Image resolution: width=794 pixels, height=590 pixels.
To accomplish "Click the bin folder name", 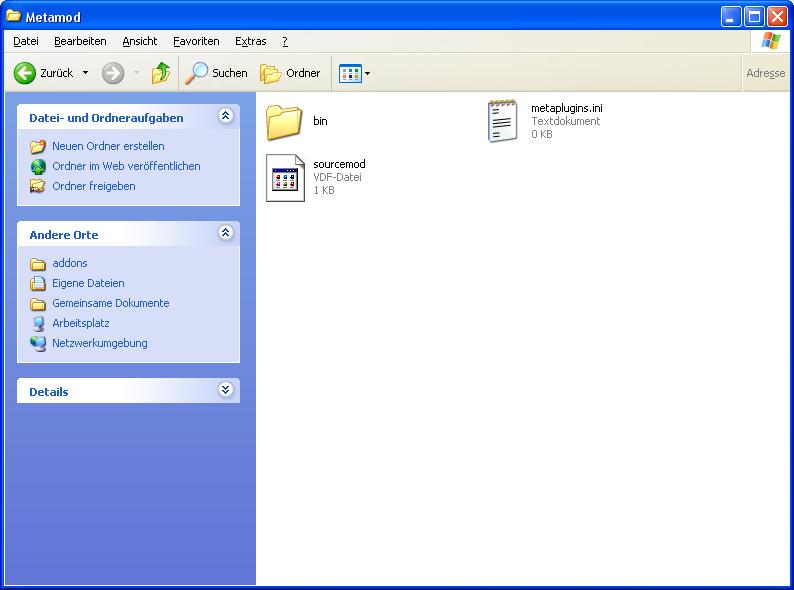I will pyautogui.click(x=320, y=121).
